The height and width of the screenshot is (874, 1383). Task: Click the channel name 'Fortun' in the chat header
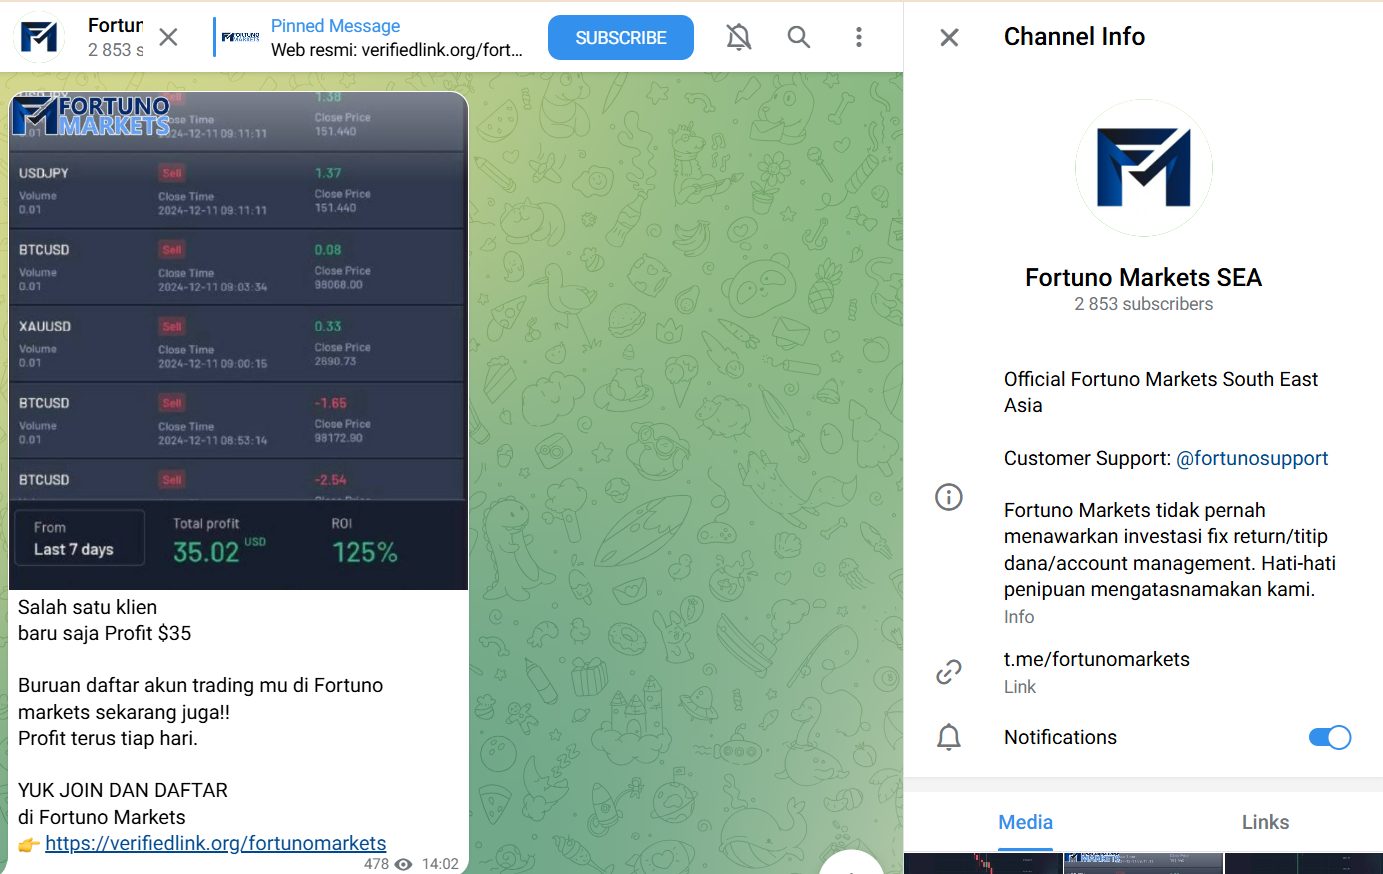(115, 25)
